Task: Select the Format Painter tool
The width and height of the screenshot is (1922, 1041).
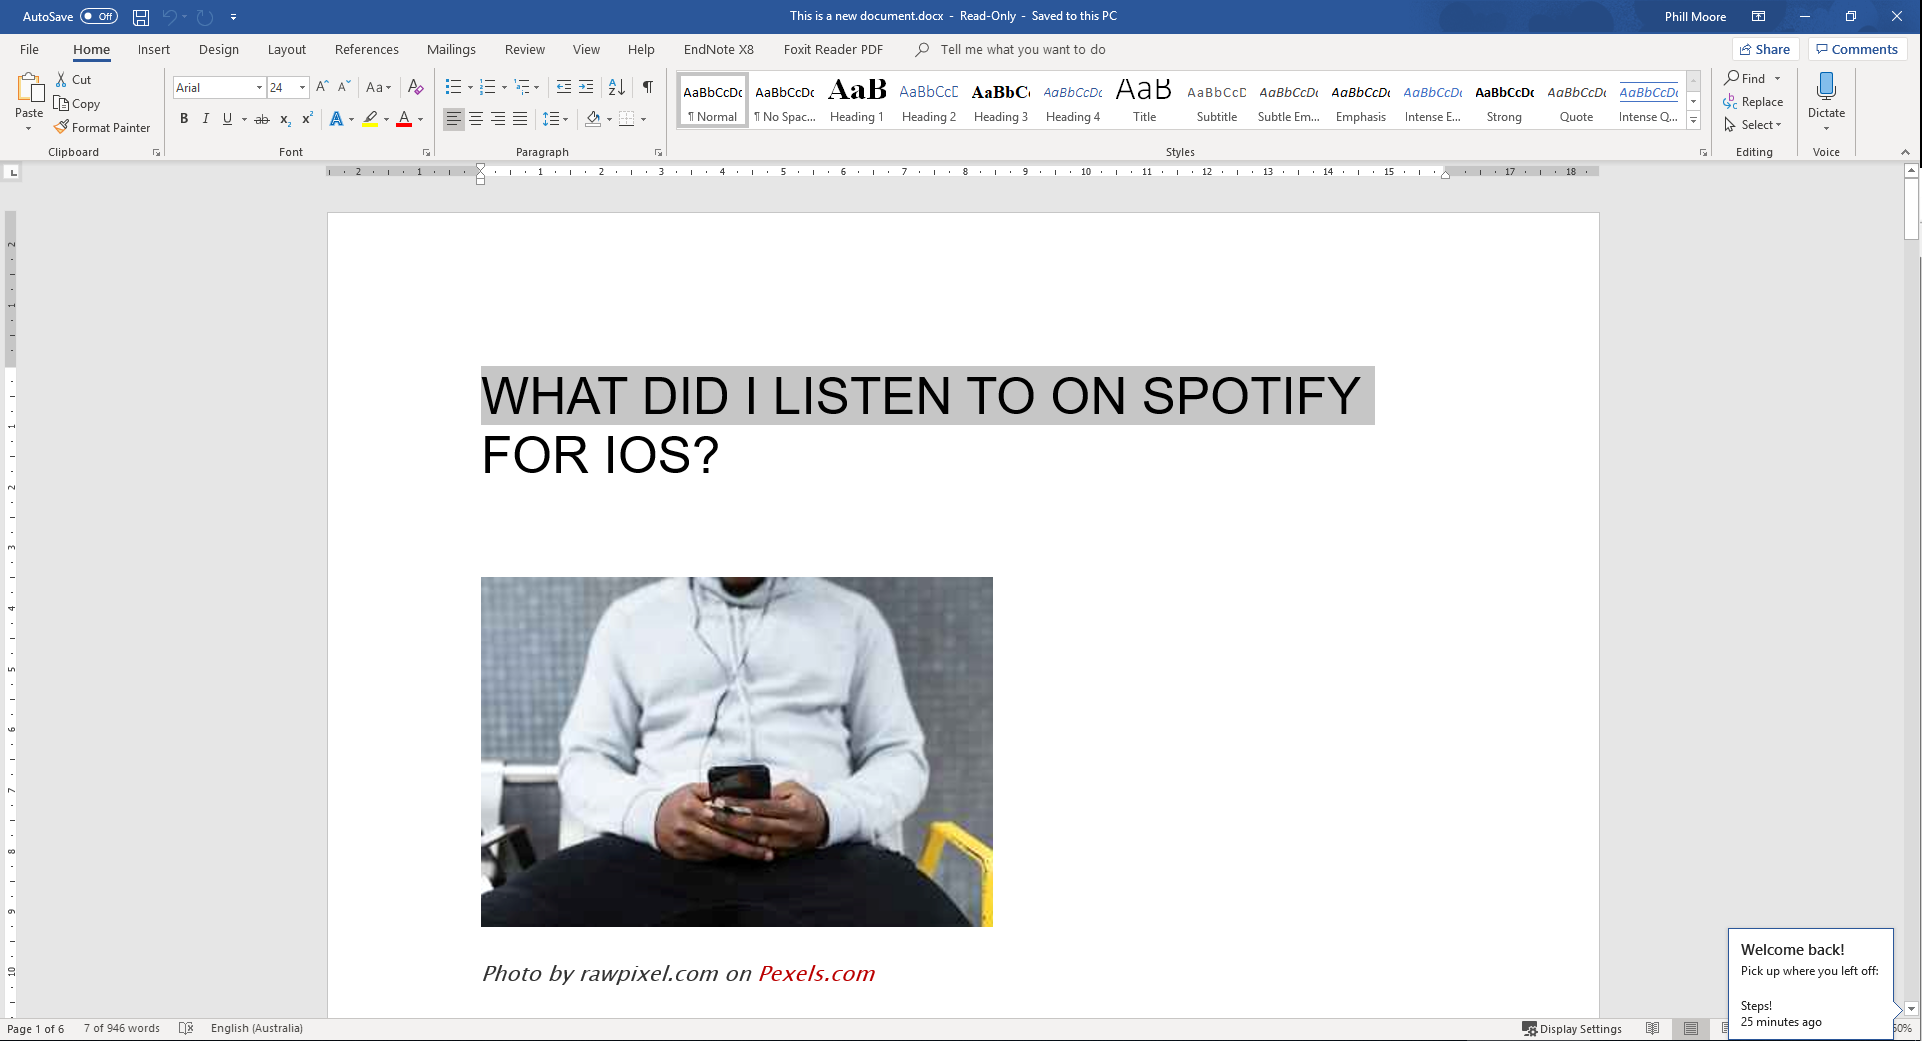Action: pyautogui.click(x=103, y=127)
